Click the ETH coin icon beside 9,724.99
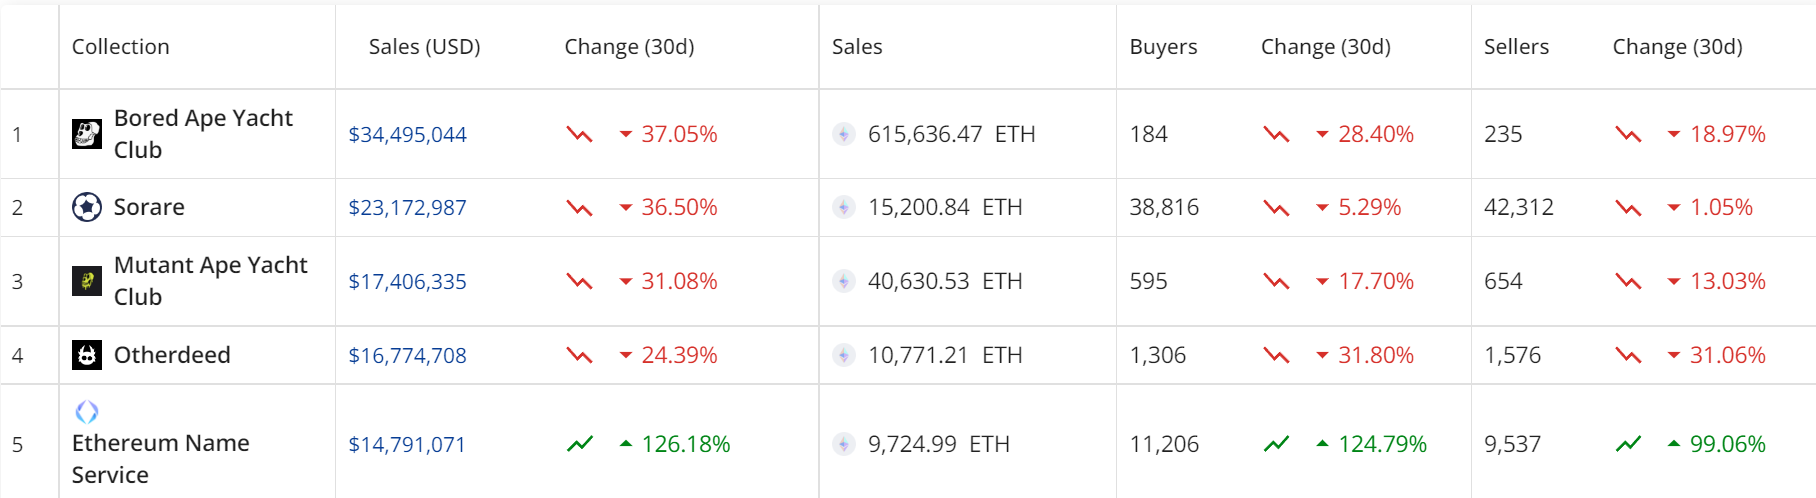The height and width of the screenshot is (498, 1816). pos(844,444)
